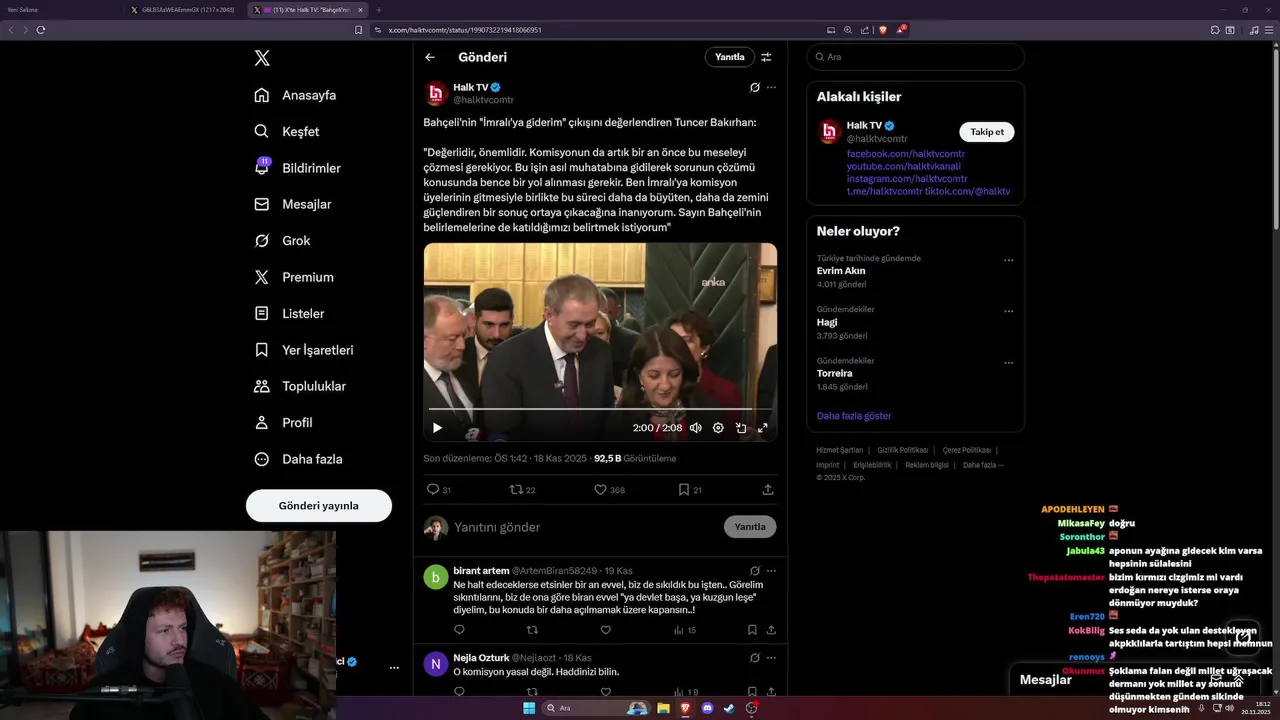Open Windows Start menu

(x=529, y=708)
